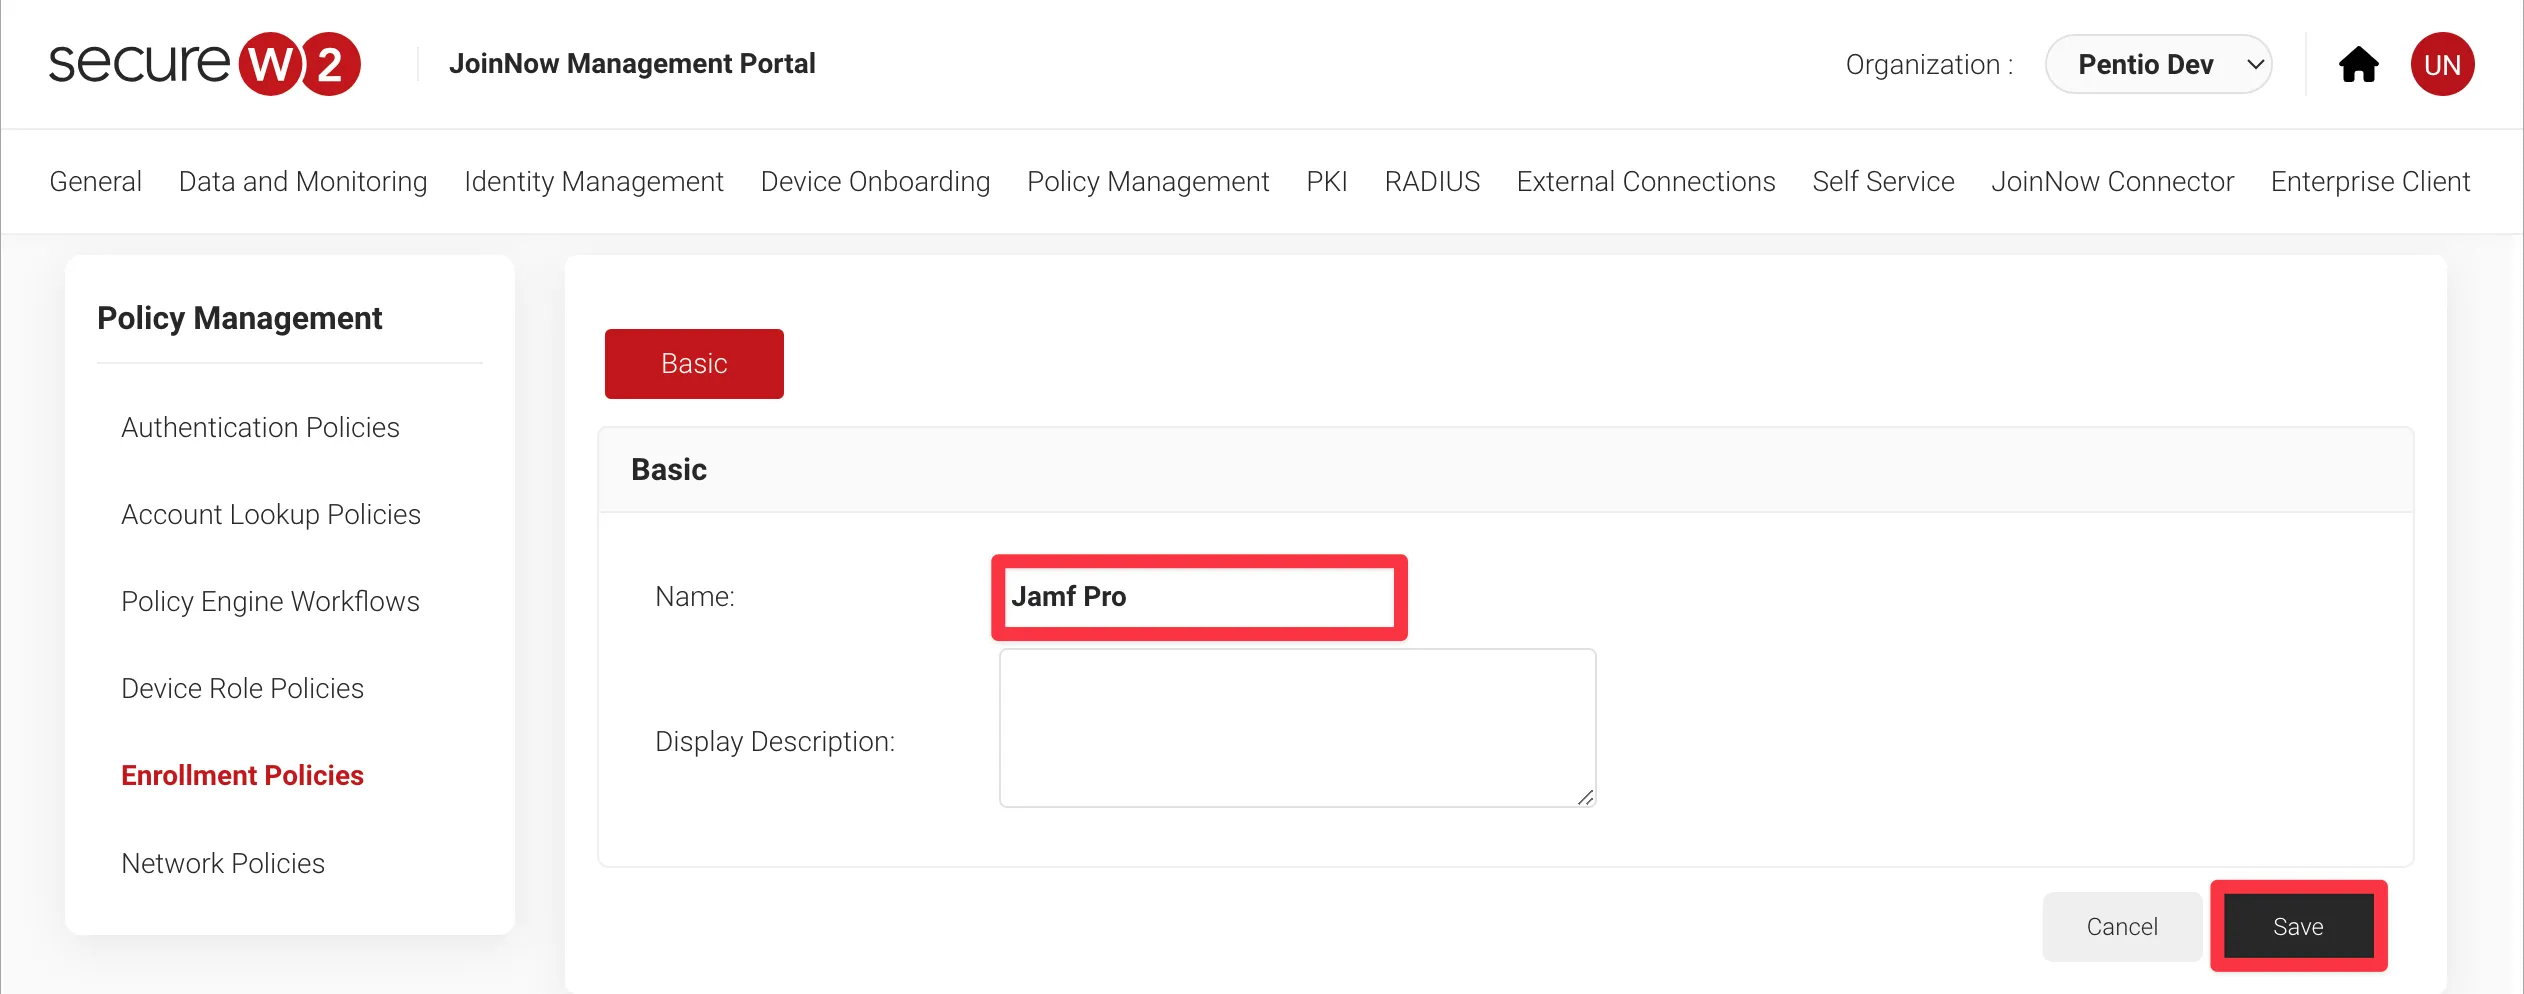The height and width of the screenshot is (994, 2524).
Task: Open Device Role Policies
Action: click(x=242, y=688)
